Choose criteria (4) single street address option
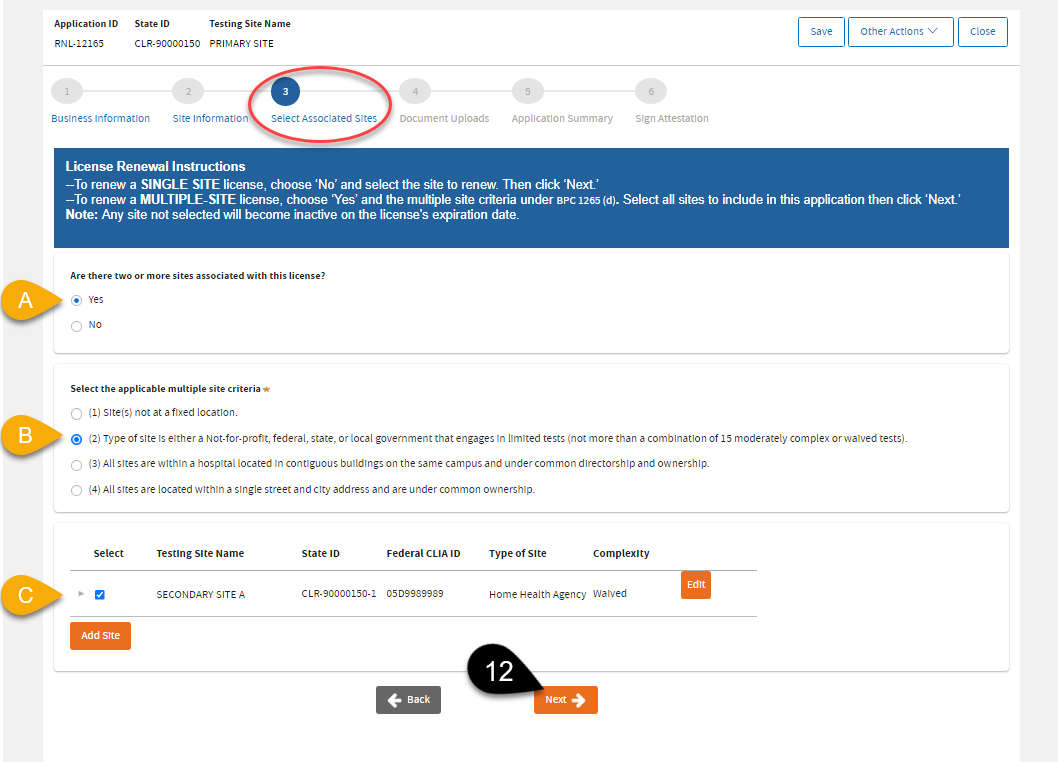This screenshot has width=1058, height=762. pyautogui.click(x=77, y=490)
